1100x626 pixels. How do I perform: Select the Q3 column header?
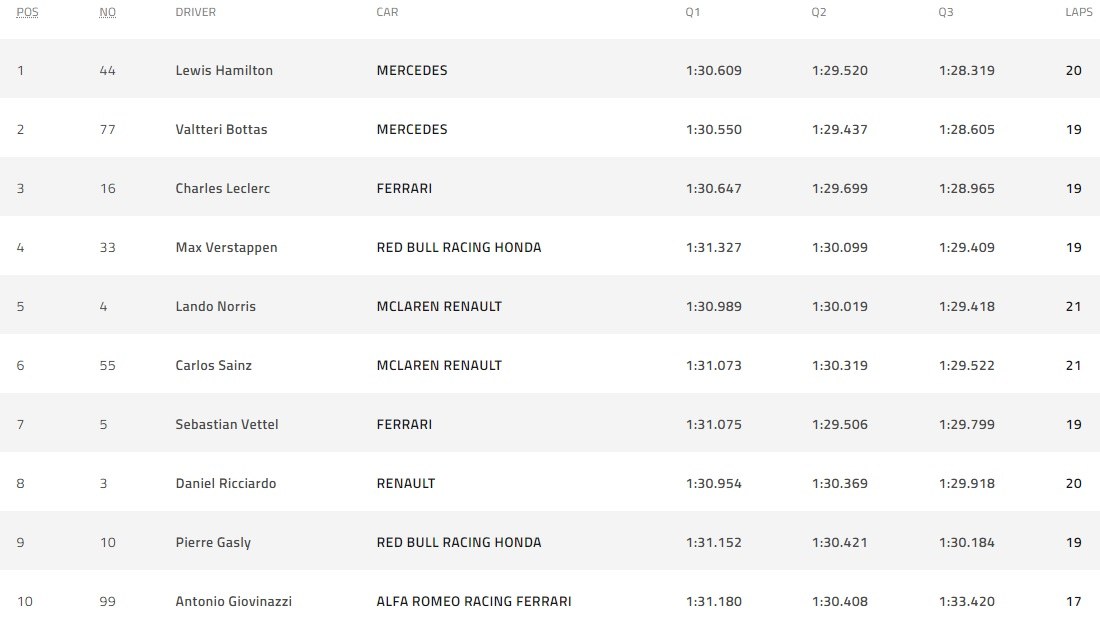click(946, 12)
